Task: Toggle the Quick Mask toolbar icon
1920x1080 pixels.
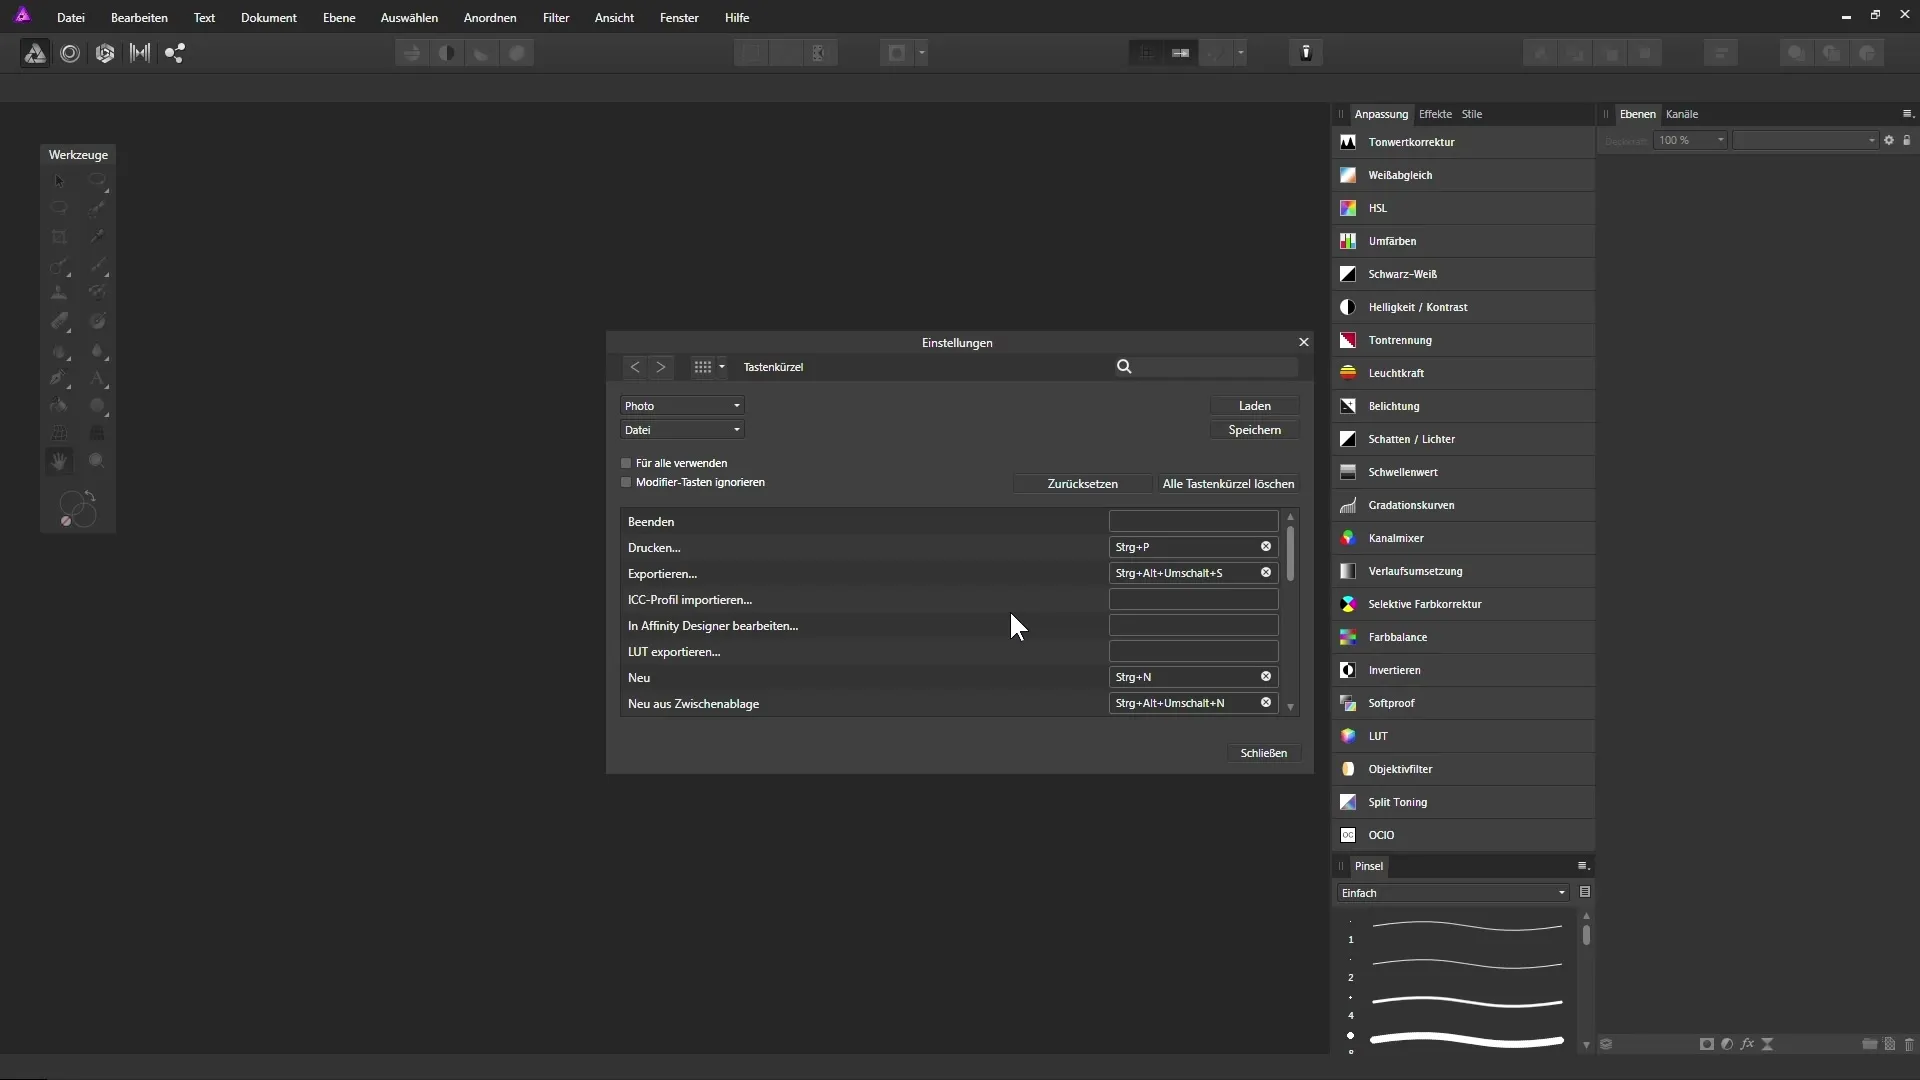Action: 897,53
